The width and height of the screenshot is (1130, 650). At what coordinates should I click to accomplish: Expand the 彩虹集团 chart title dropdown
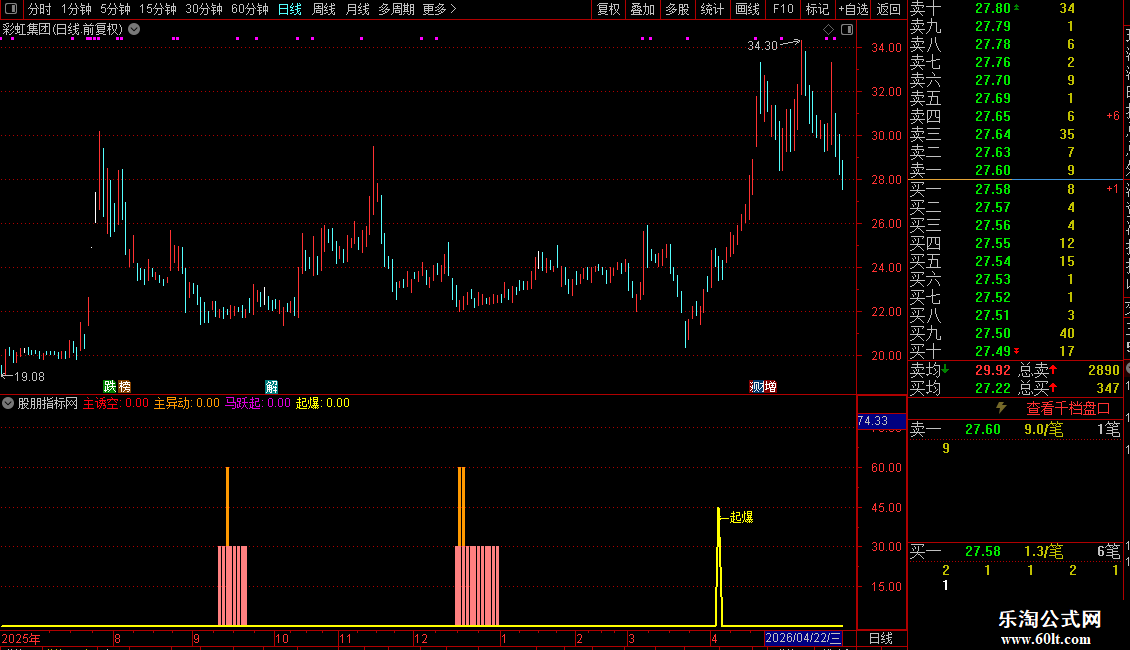[134, 30]
